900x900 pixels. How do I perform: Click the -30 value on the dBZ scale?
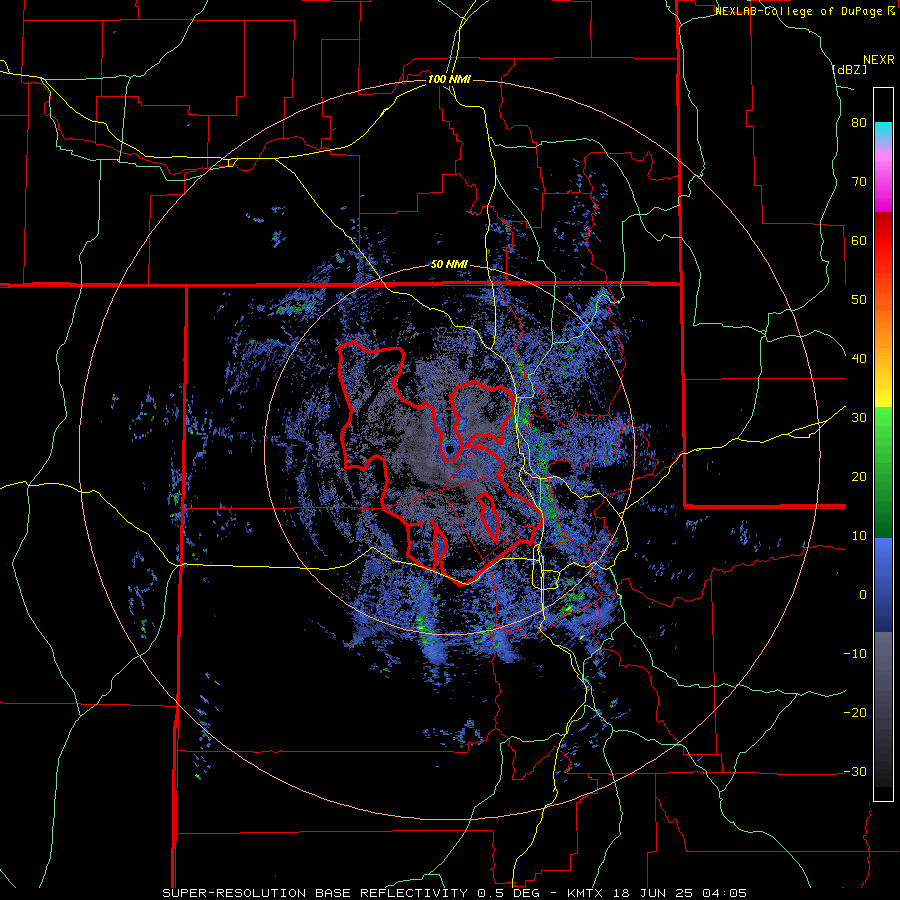(855, 772)
